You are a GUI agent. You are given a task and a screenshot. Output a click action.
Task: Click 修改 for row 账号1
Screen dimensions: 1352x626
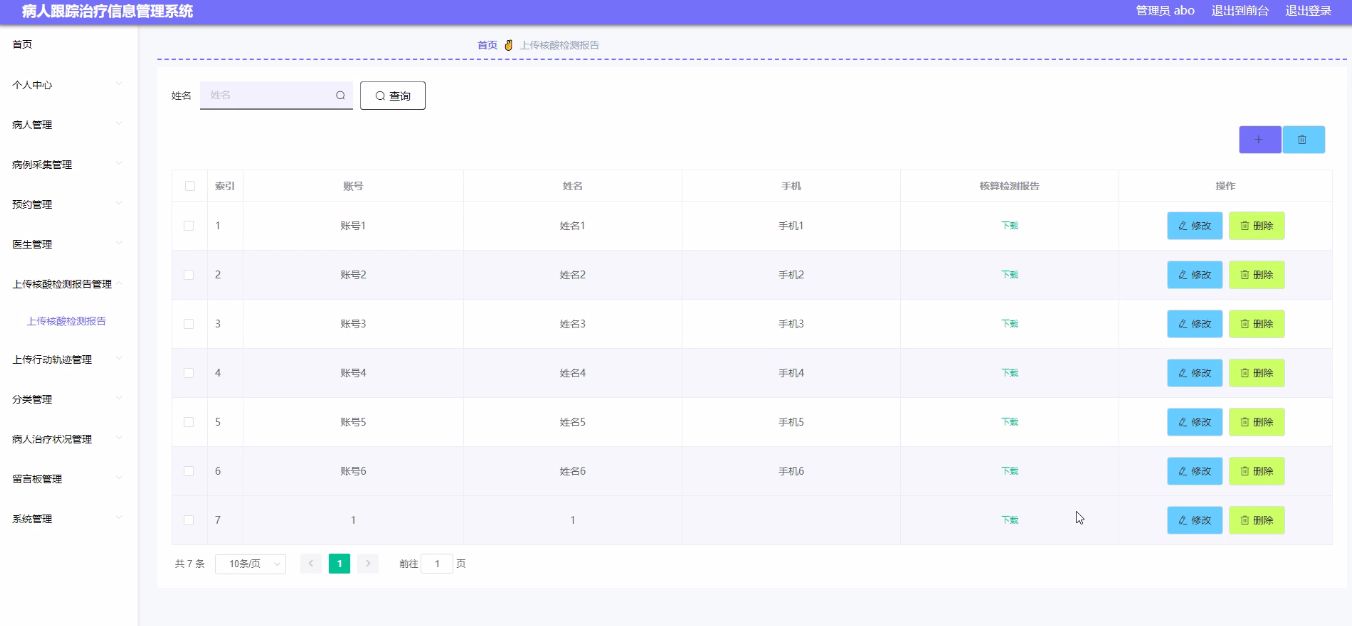point(1195,226)
